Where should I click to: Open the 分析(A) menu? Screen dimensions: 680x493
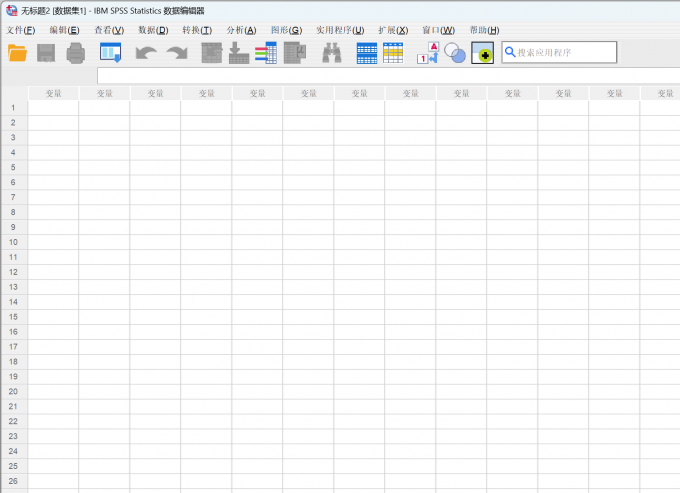tap(241, 30)
